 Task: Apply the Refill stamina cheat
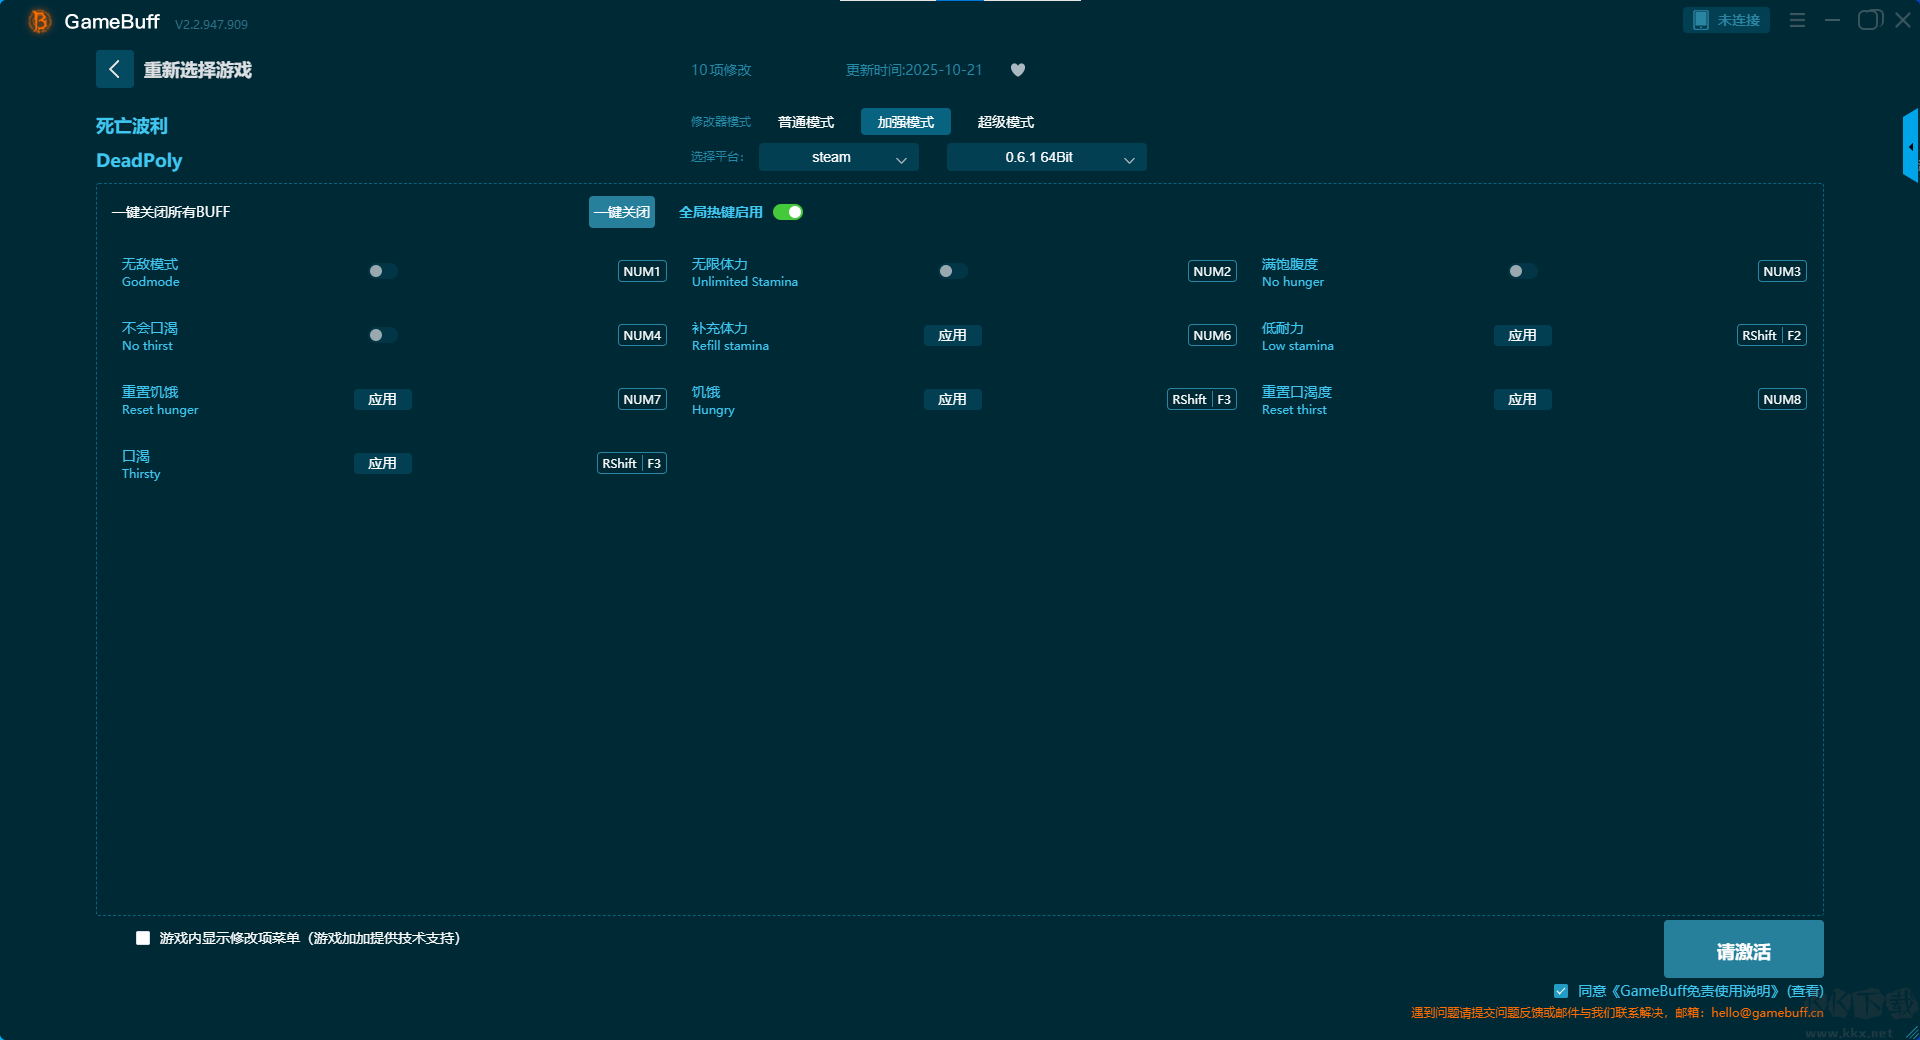[x=952, y=335]
